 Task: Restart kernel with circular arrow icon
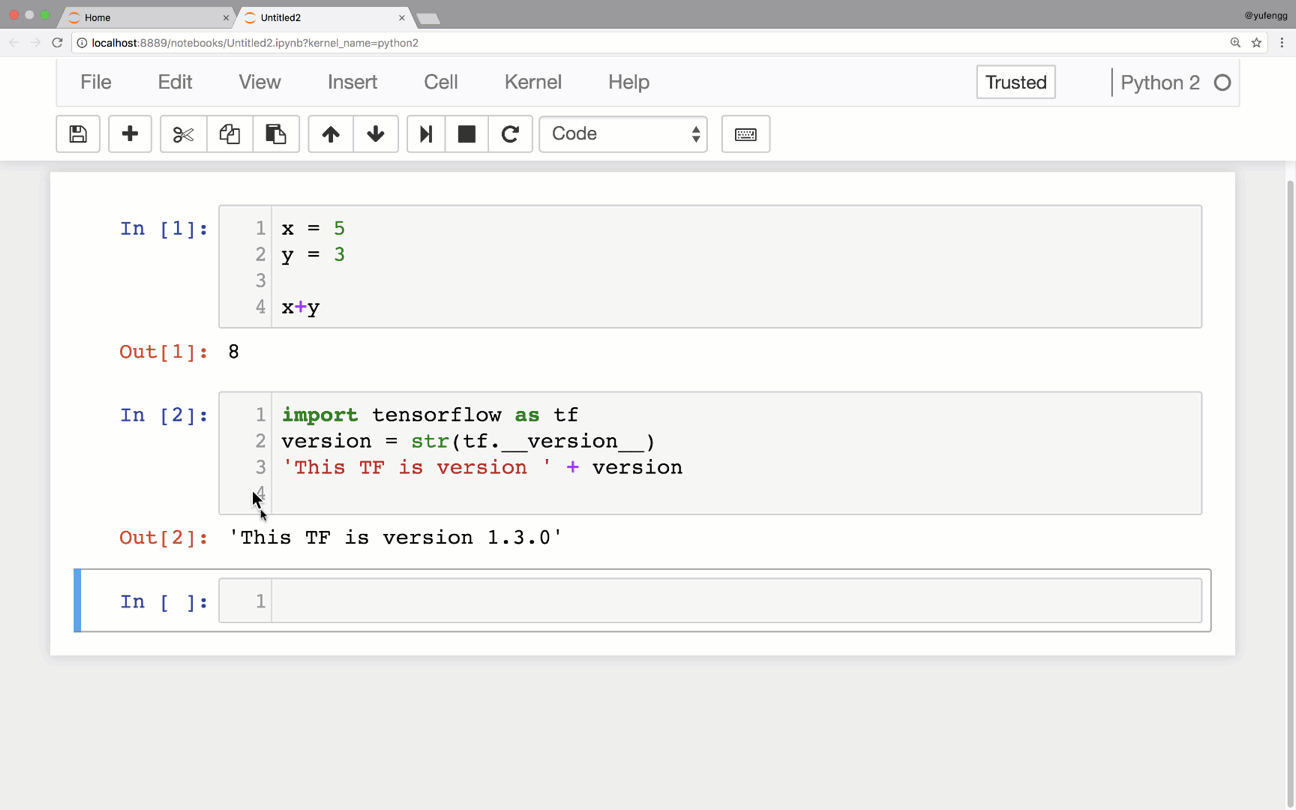510,134
